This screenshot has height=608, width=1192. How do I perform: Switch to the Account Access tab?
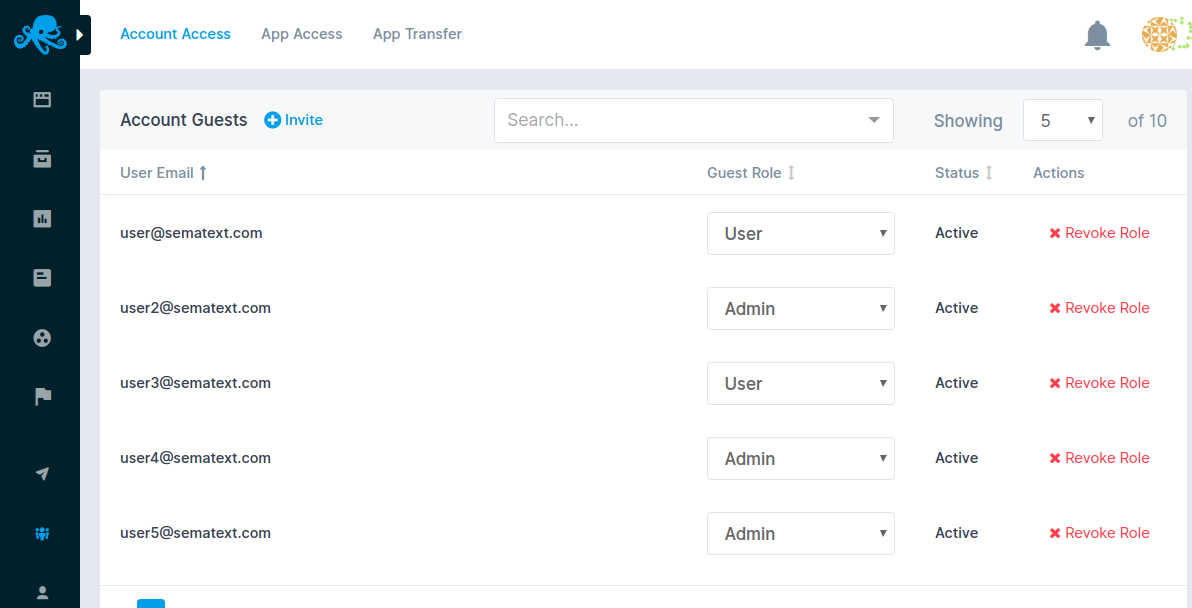coord(176,34)
